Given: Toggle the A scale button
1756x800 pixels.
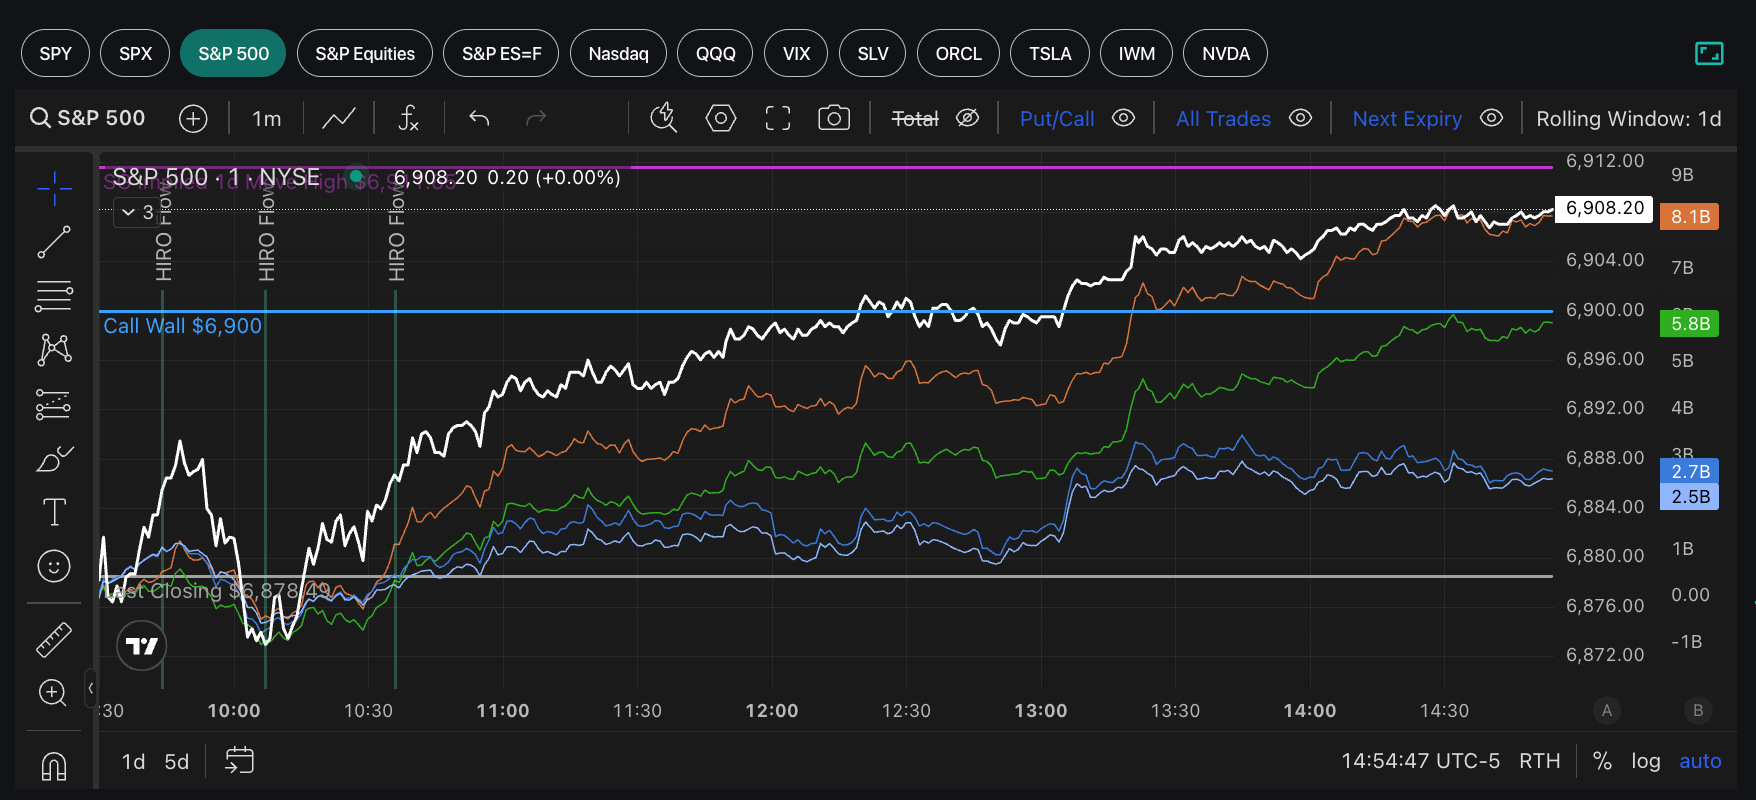Looking at the screenshot, I should 1607,710.
